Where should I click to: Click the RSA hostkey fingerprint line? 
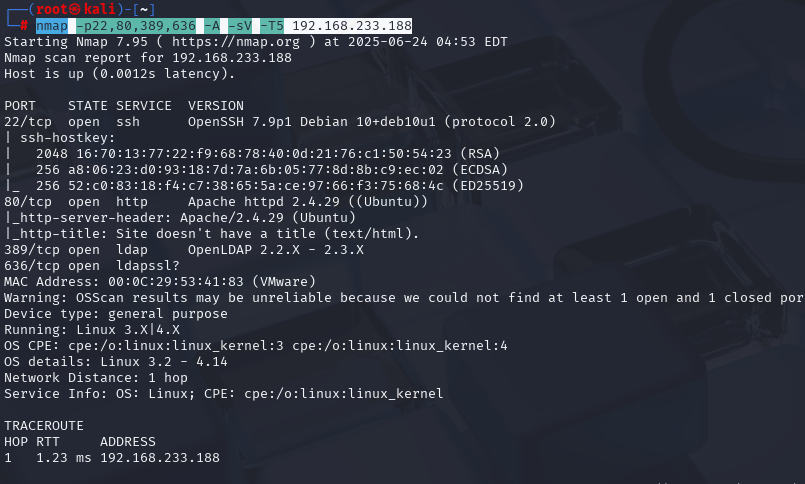[x=267, y=154]
